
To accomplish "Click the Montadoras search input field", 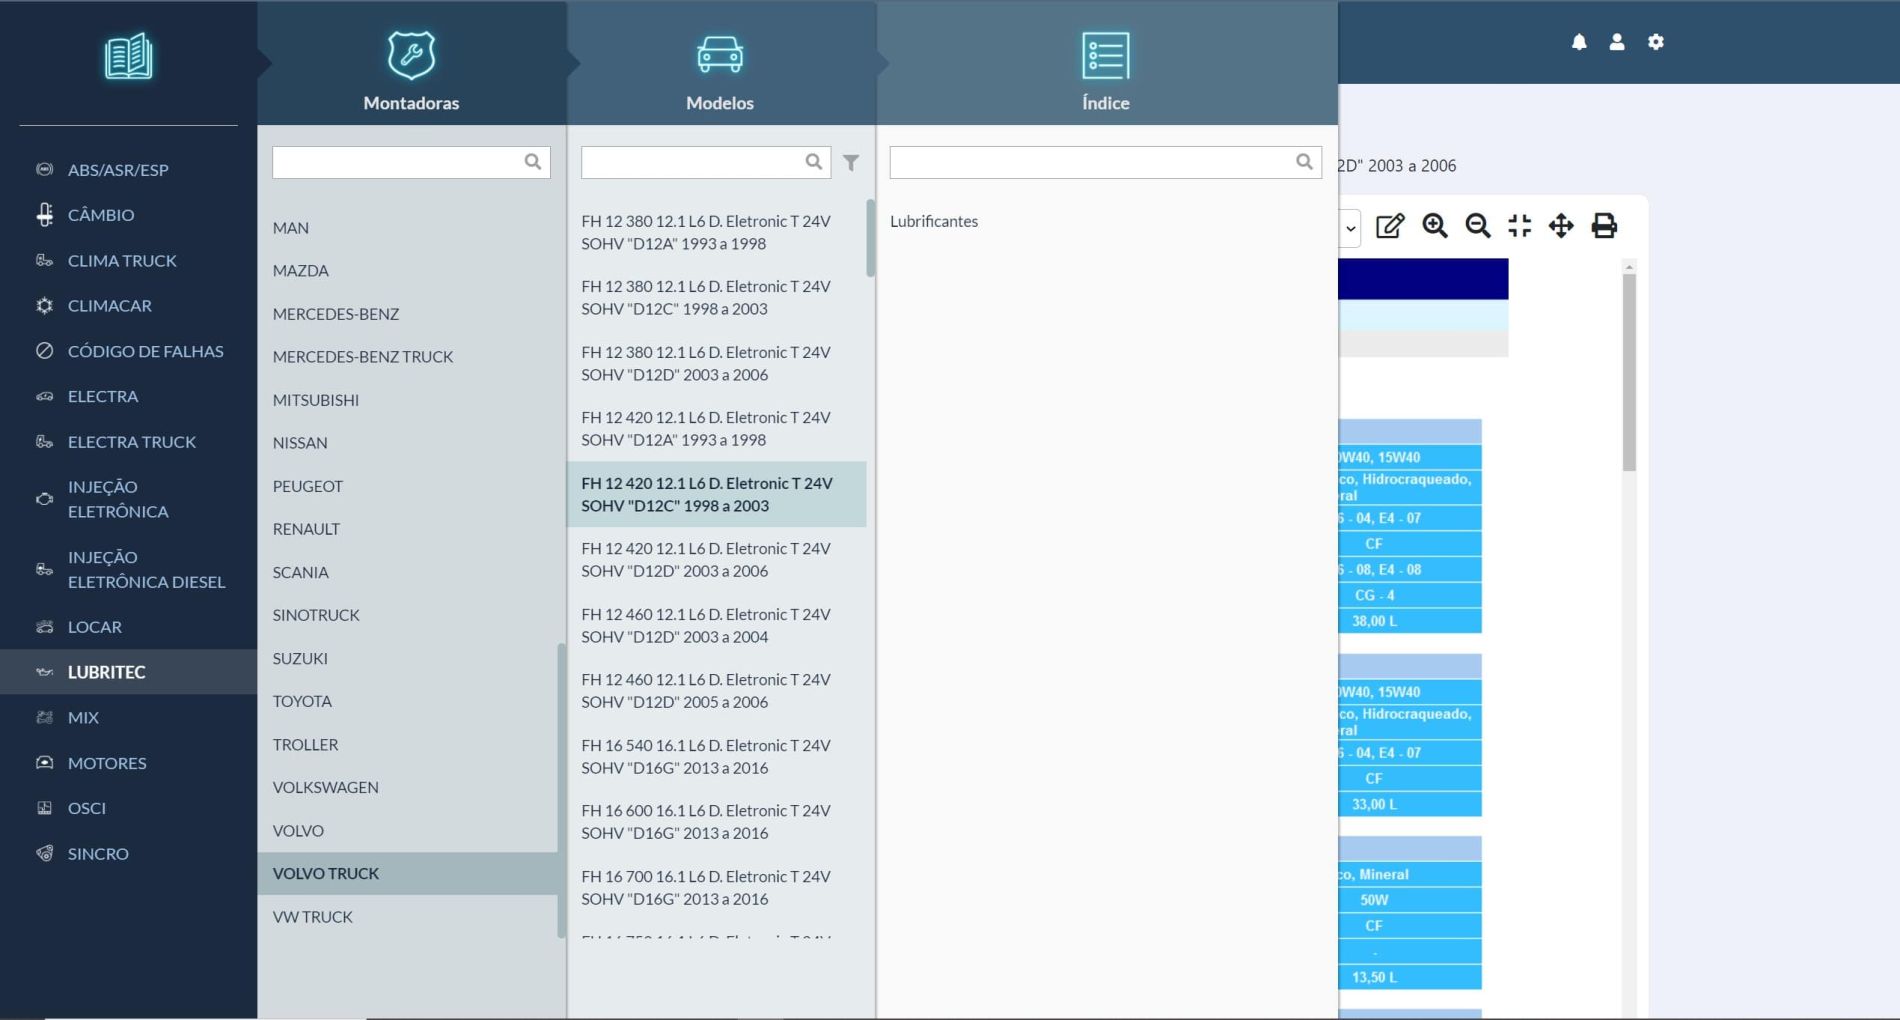I will tap(397, 162).
